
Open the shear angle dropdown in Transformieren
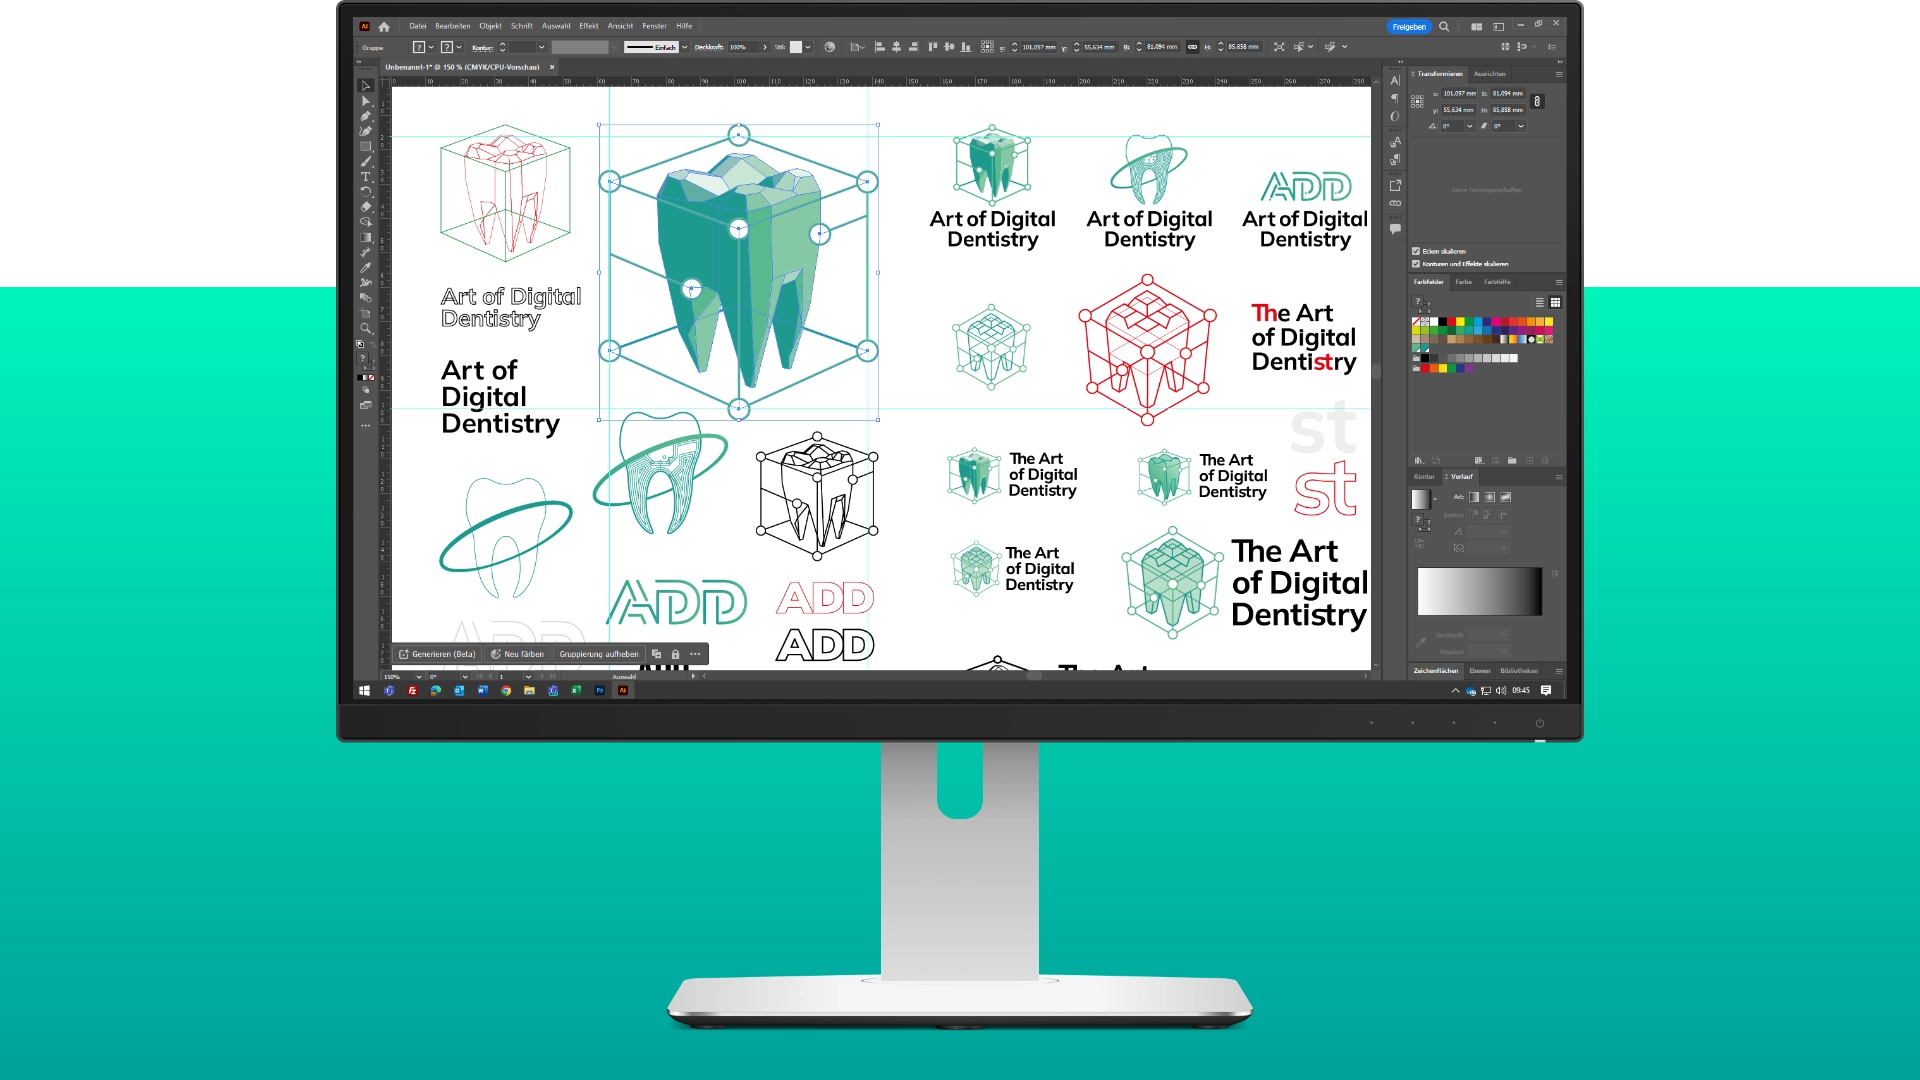point(1521,127)
